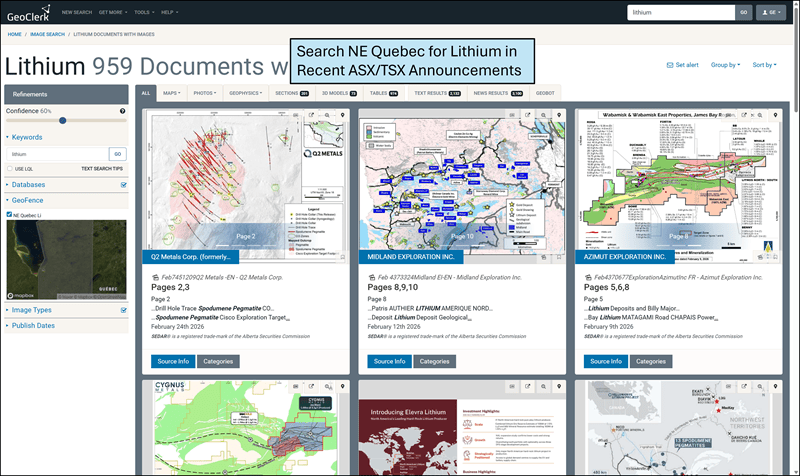Expand the Image Types refinement section

click(x=31, y=310)
